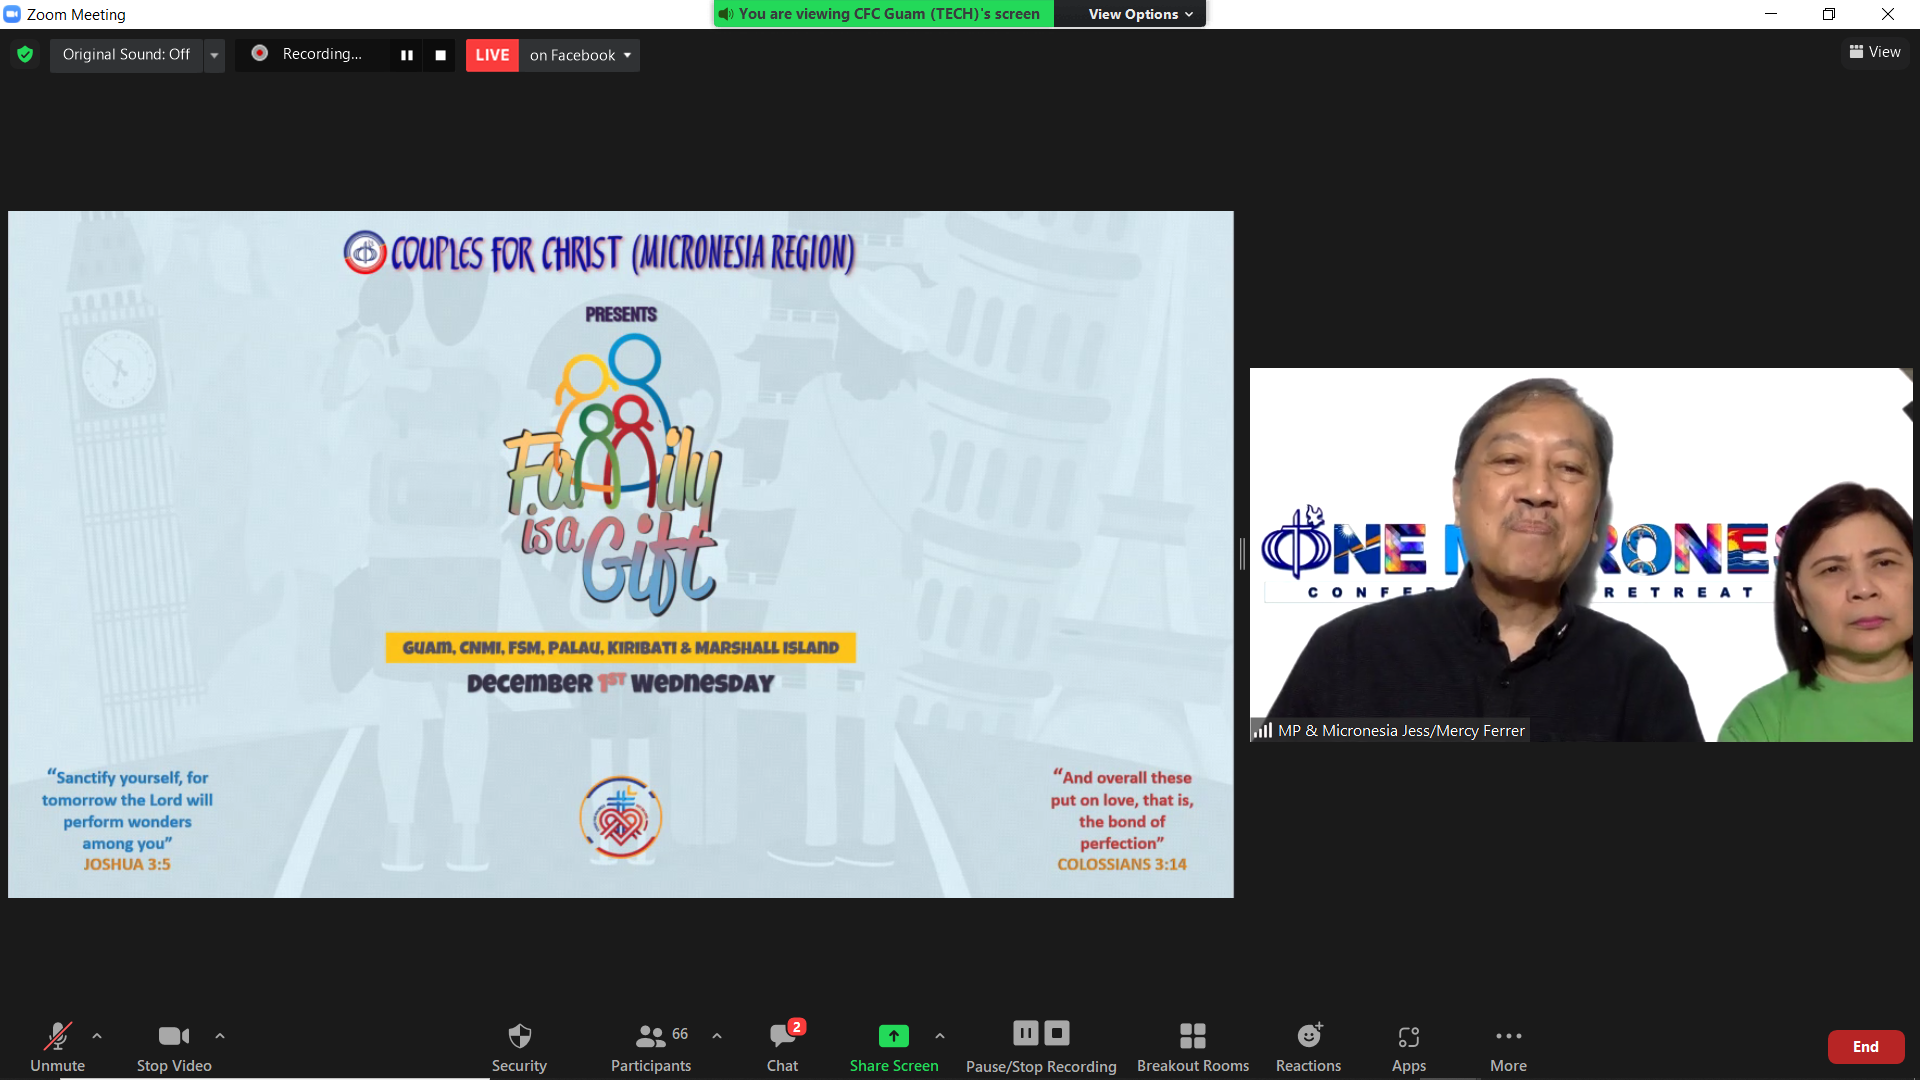Click the Recording... indicator
The height and width of the screenshot is (1080, 1920).
pyautogui.click(x=307, y=54)
